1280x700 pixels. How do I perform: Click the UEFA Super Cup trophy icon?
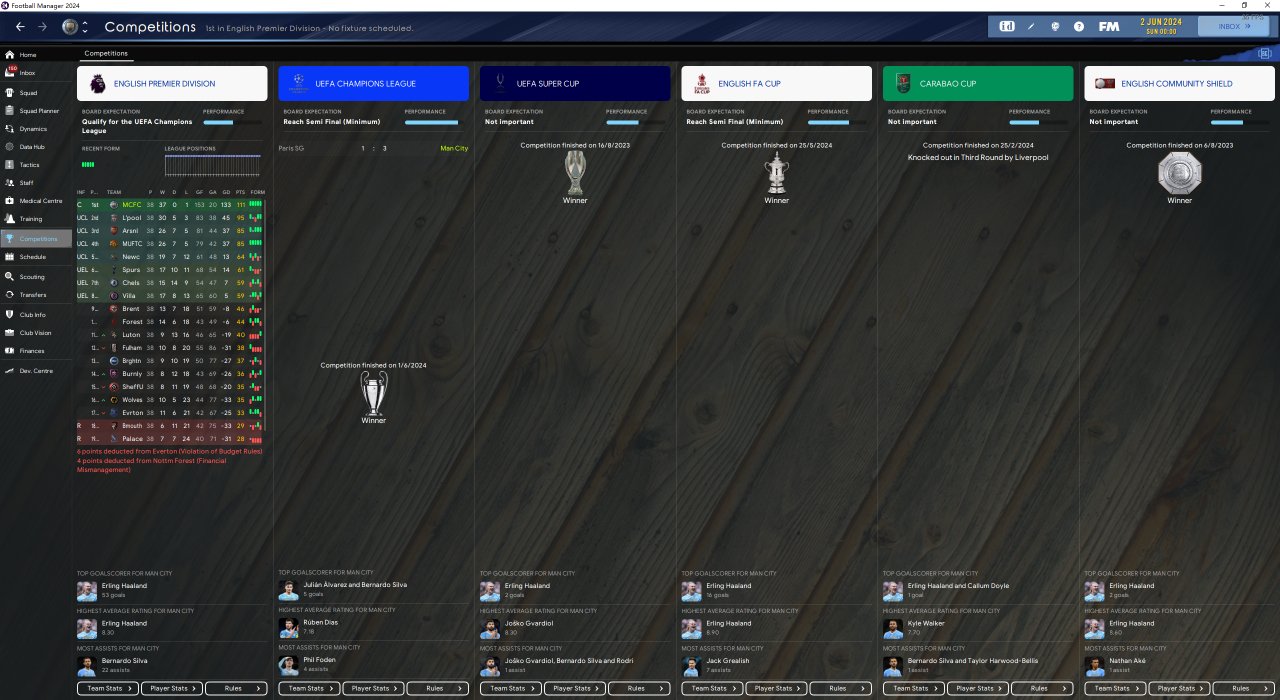click(x=575, y=173)
